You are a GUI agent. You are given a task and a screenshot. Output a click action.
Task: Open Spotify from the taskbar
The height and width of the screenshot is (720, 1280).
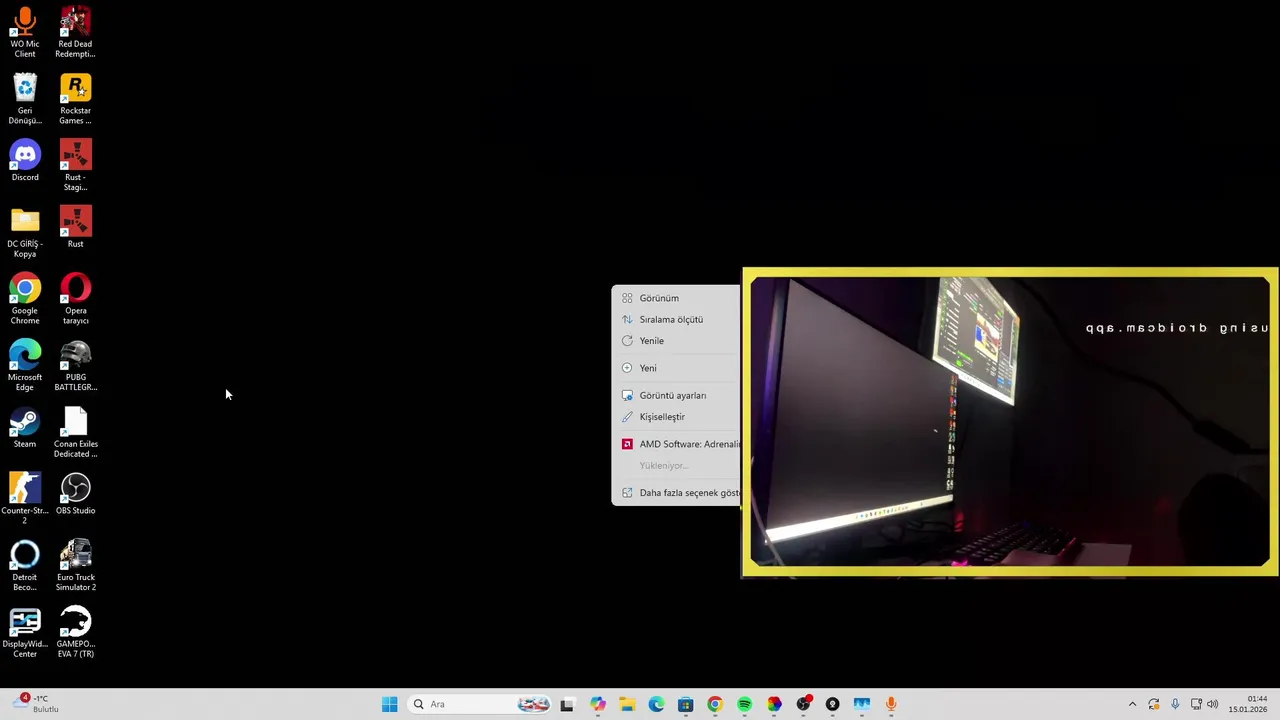(x=744, y=704)
